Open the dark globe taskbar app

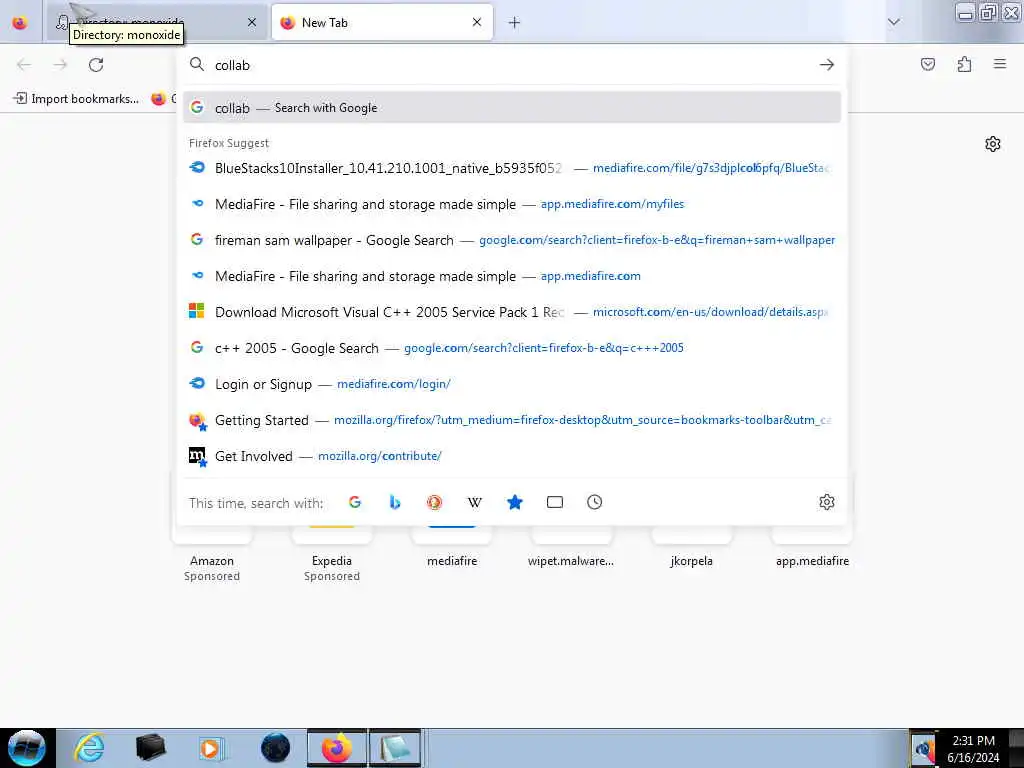tap(275, 748)
